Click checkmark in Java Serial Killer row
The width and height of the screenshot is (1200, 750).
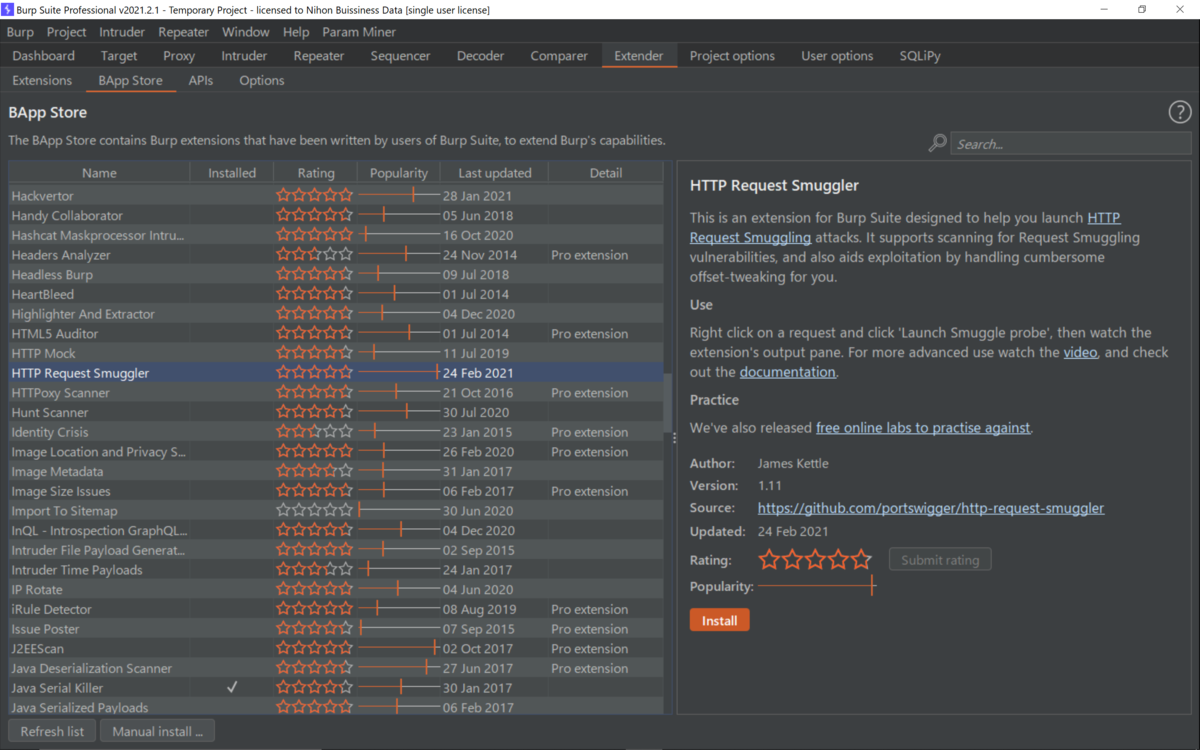[x=232, y=688]
